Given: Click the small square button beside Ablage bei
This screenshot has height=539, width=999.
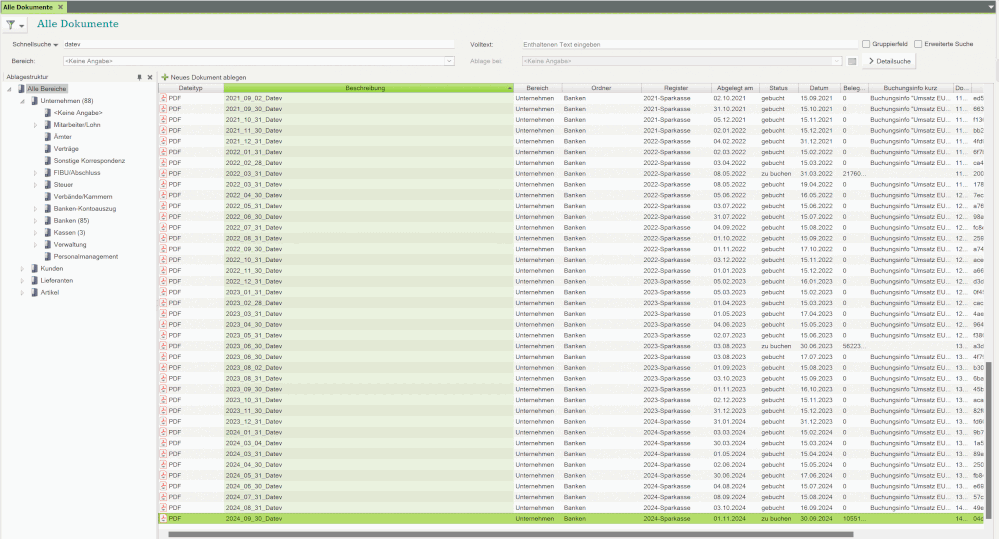Looking at the screenshot, I should (x=852, y=61).
